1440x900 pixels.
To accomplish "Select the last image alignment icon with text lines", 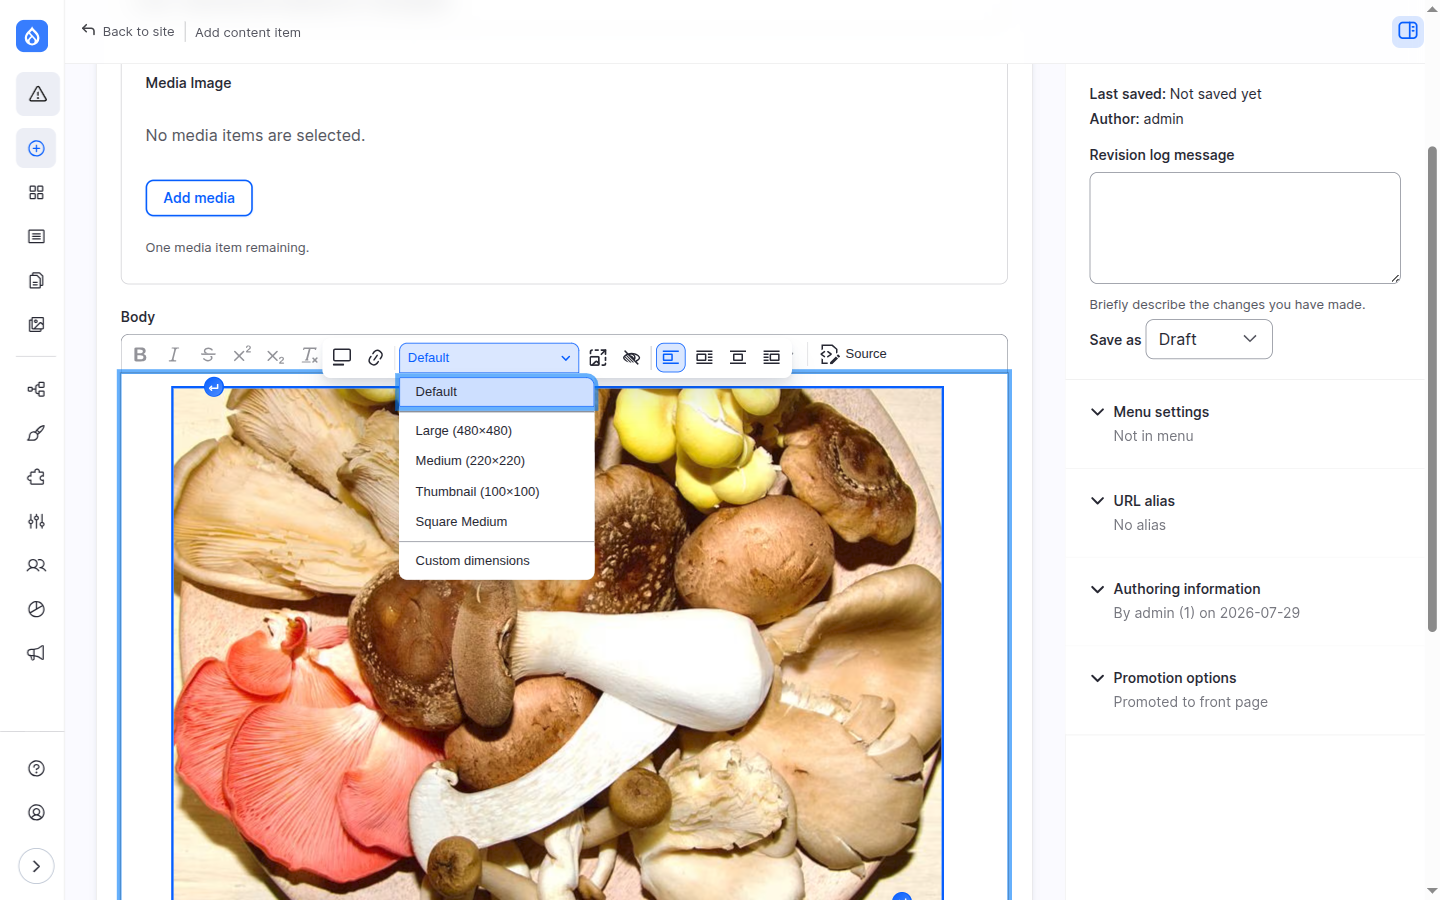I will (771, 357).
